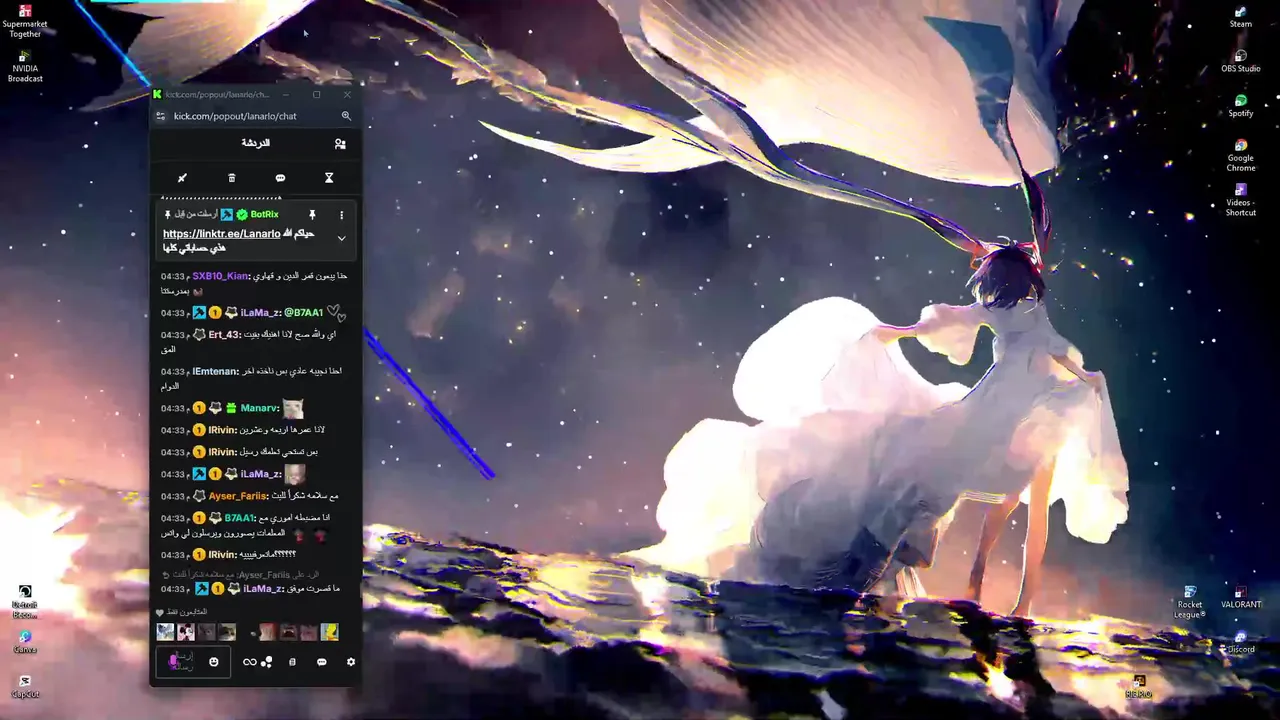Click the @B7AA1 mention in iLaMa_z message
This screenshot has width=1280, height=720.
point(304,313)
